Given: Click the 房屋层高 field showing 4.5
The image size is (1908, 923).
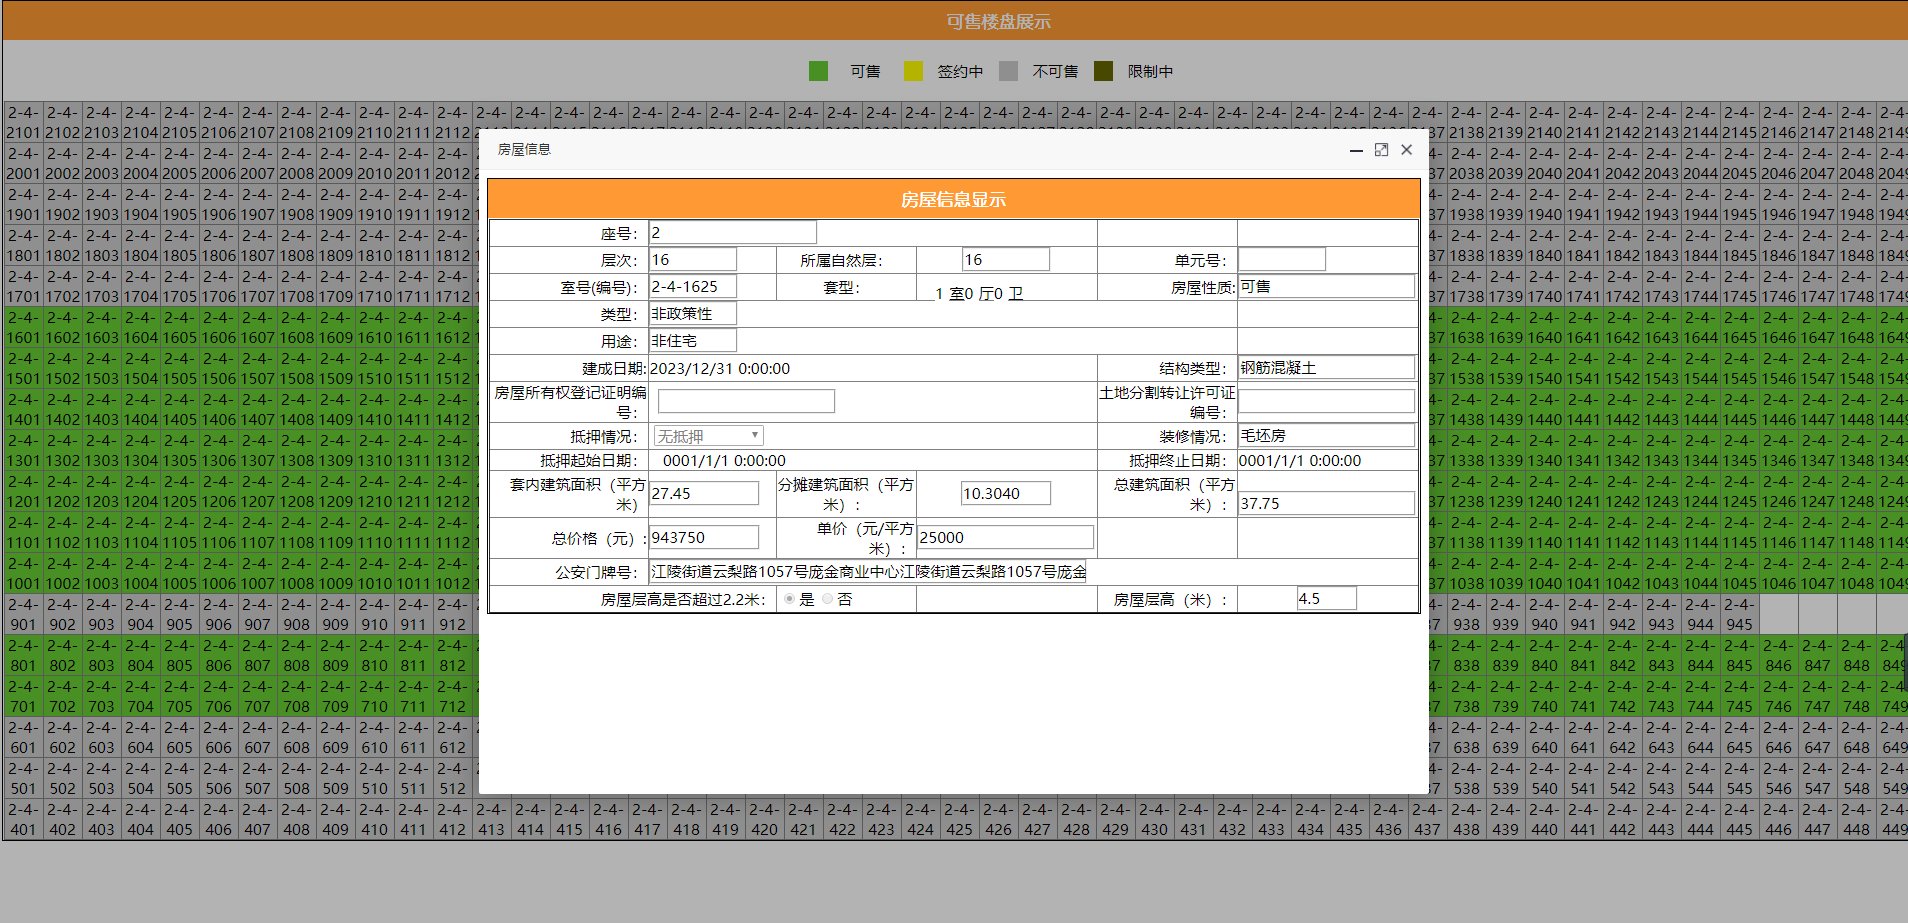Looking at the screenshot, I should pyautogui.click(x=1326, y=598).
